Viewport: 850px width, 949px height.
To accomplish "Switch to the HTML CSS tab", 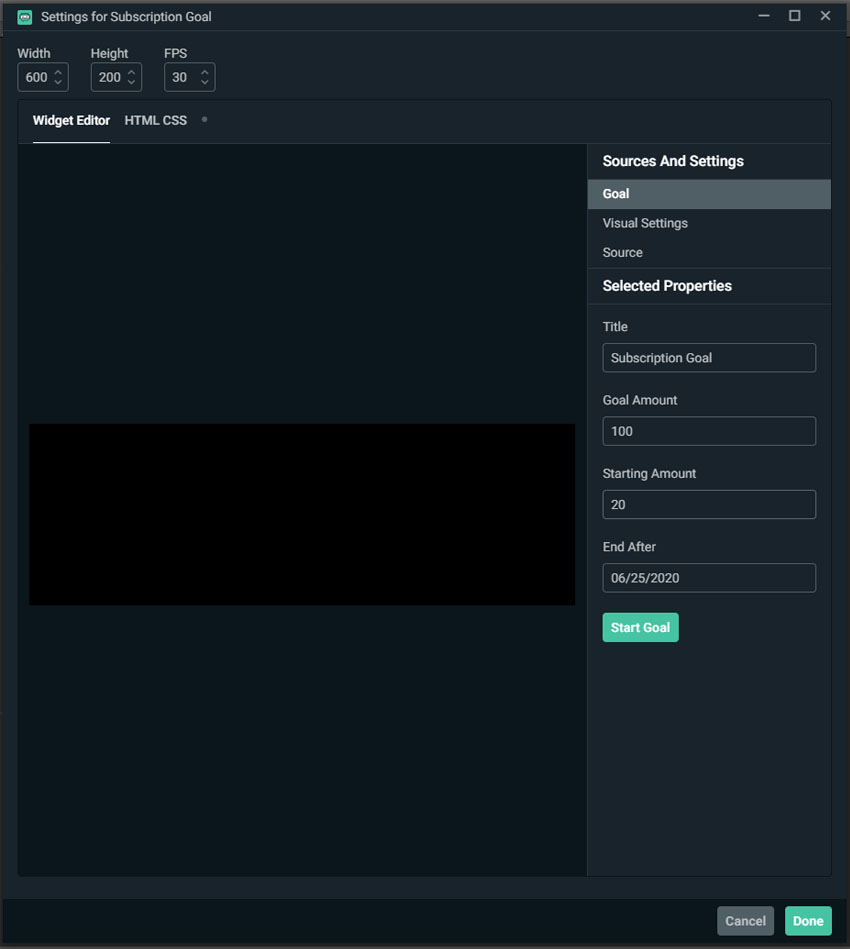I will [156, 120].
